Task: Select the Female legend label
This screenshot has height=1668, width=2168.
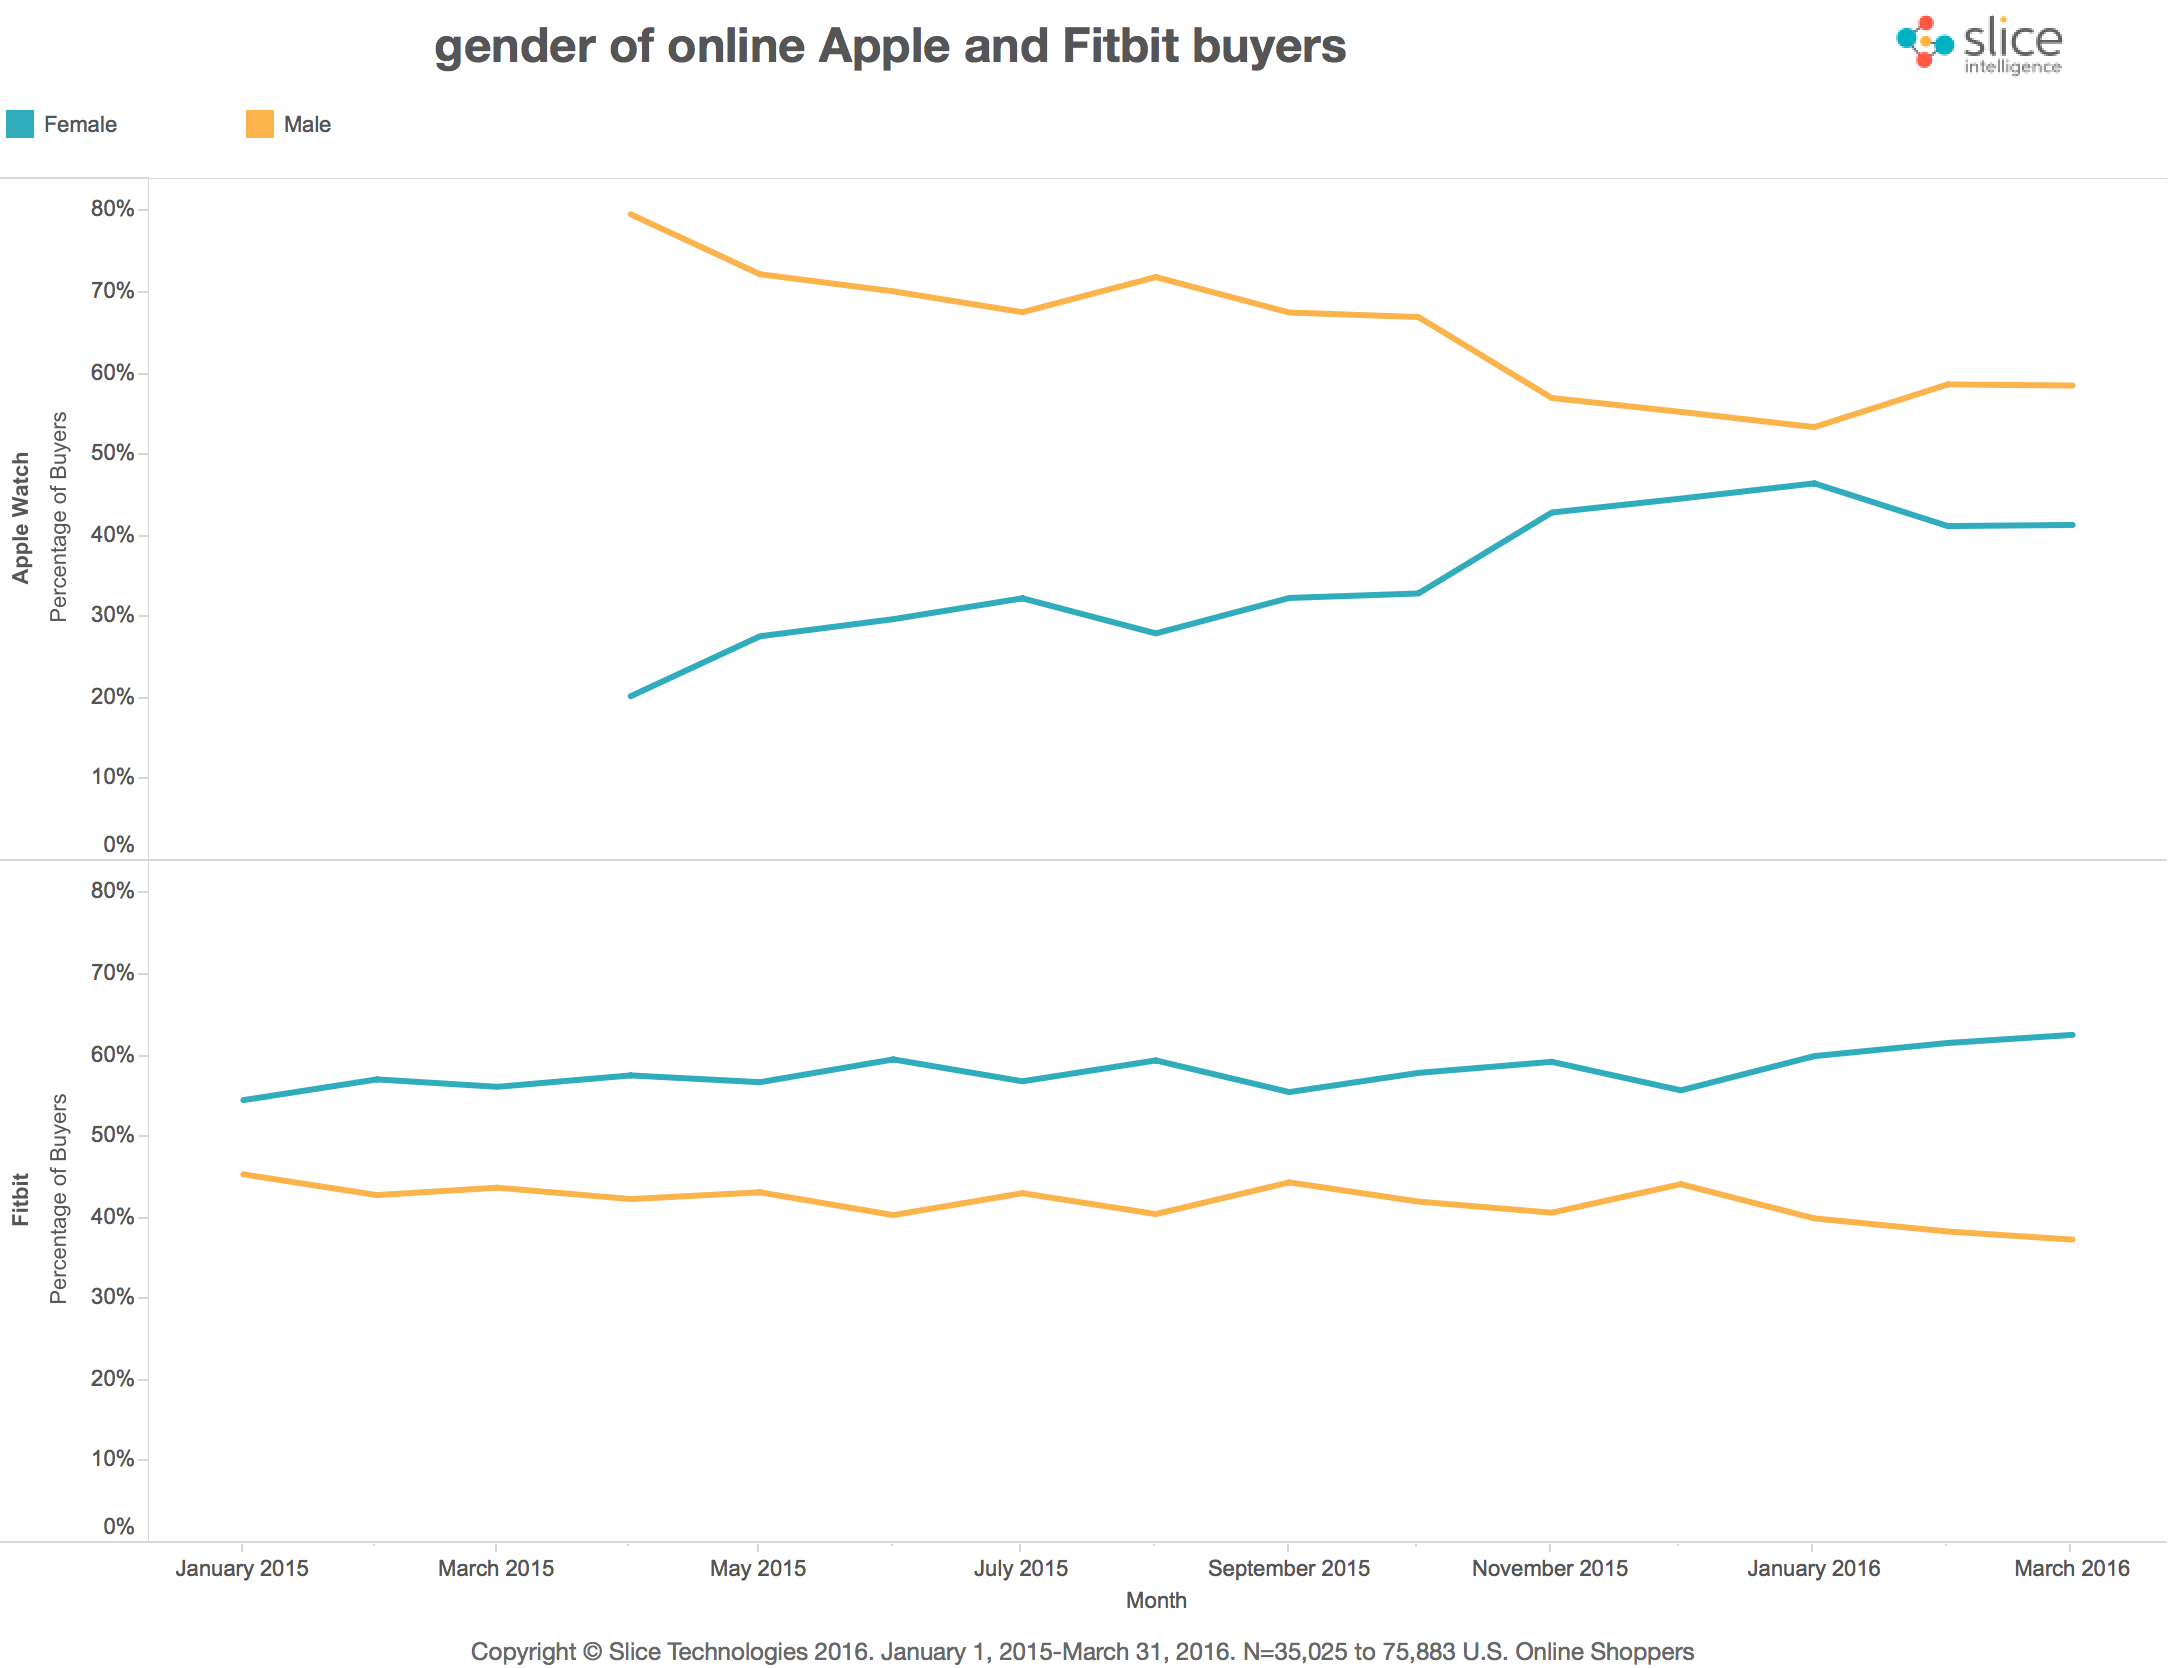Action: 80,124
